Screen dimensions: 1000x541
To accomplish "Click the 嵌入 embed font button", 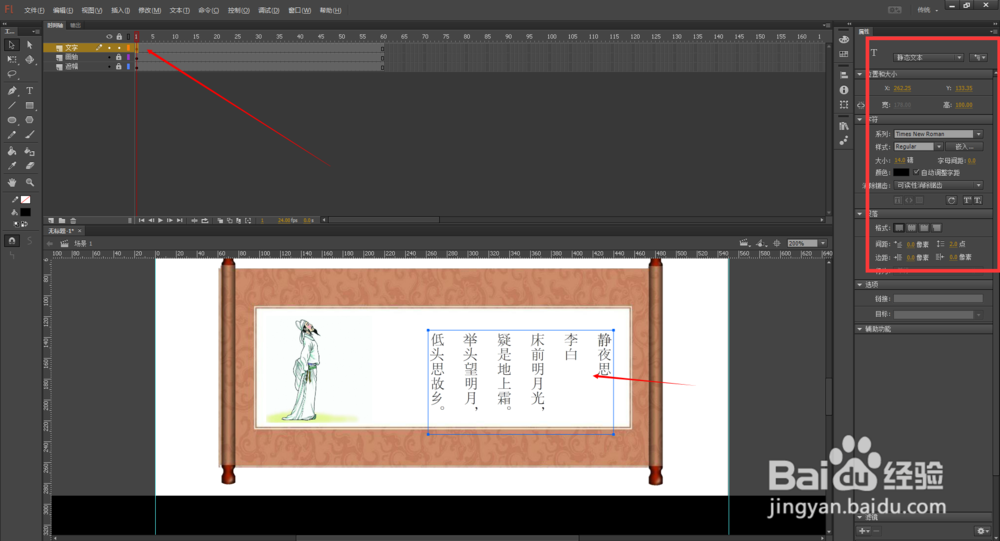I will [964, 147].
